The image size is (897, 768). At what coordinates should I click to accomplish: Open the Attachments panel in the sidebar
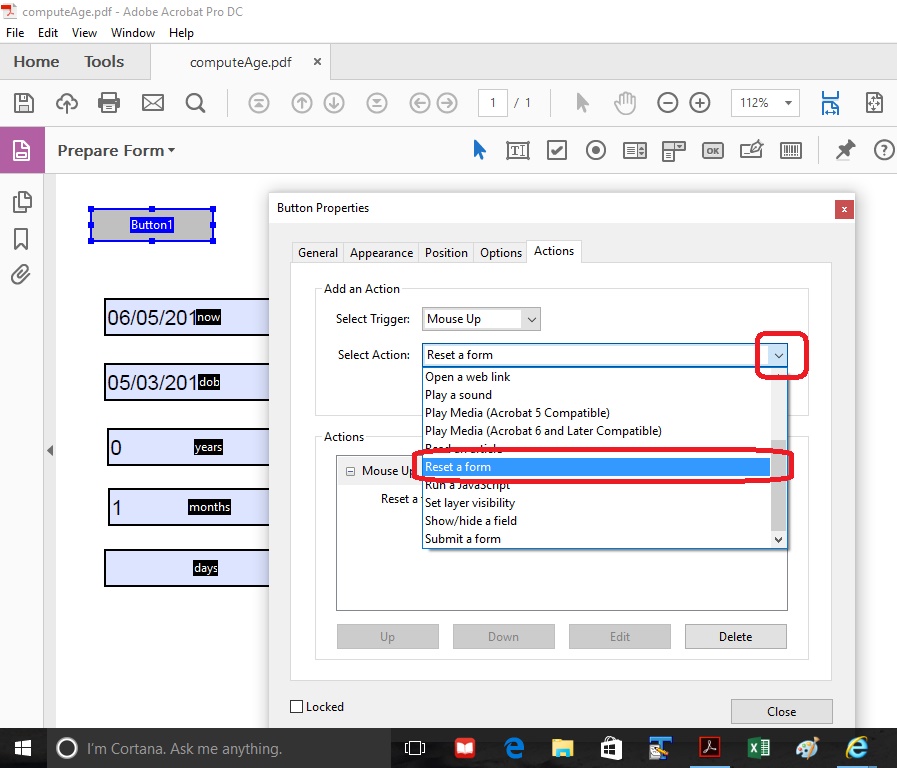click(22, 275)
